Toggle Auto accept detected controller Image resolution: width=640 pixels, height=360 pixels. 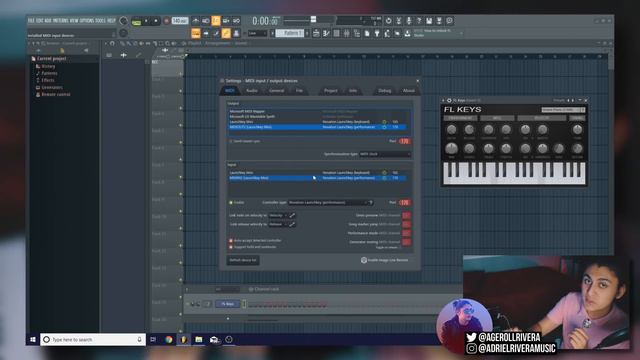coord(231,241)
